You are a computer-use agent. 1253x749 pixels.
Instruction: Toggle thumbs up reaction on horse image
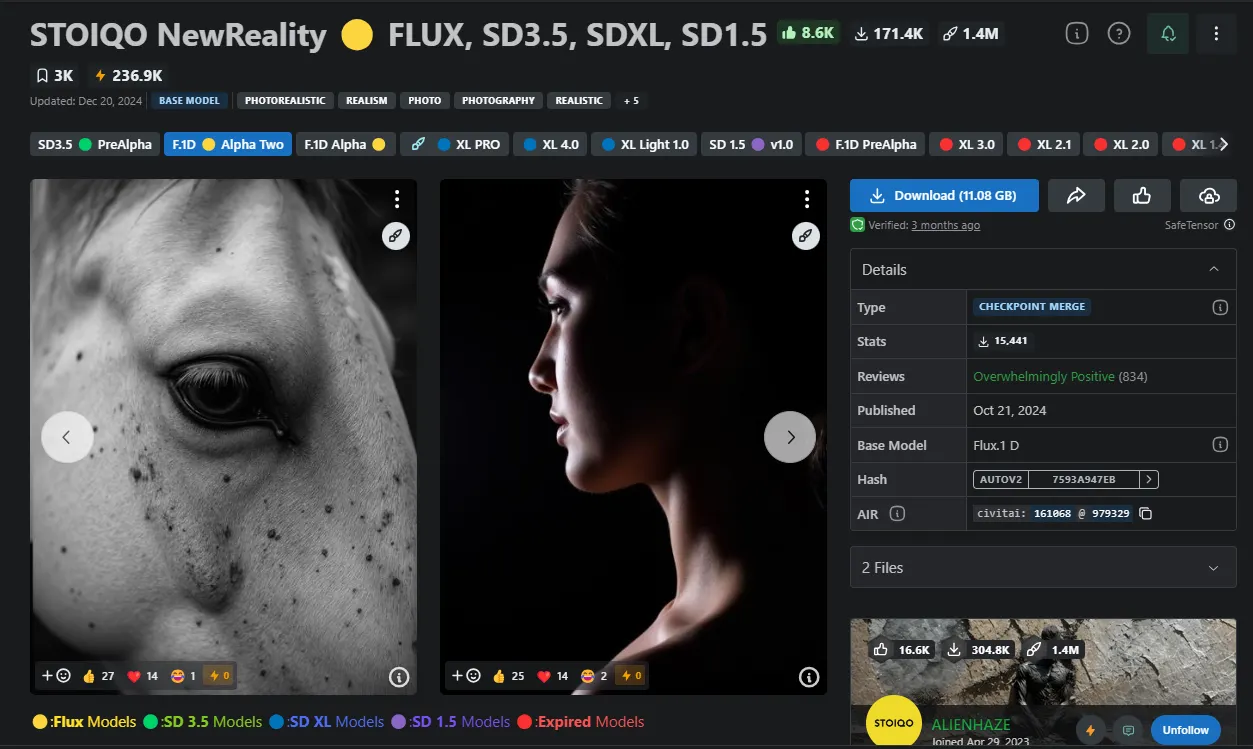98,676
